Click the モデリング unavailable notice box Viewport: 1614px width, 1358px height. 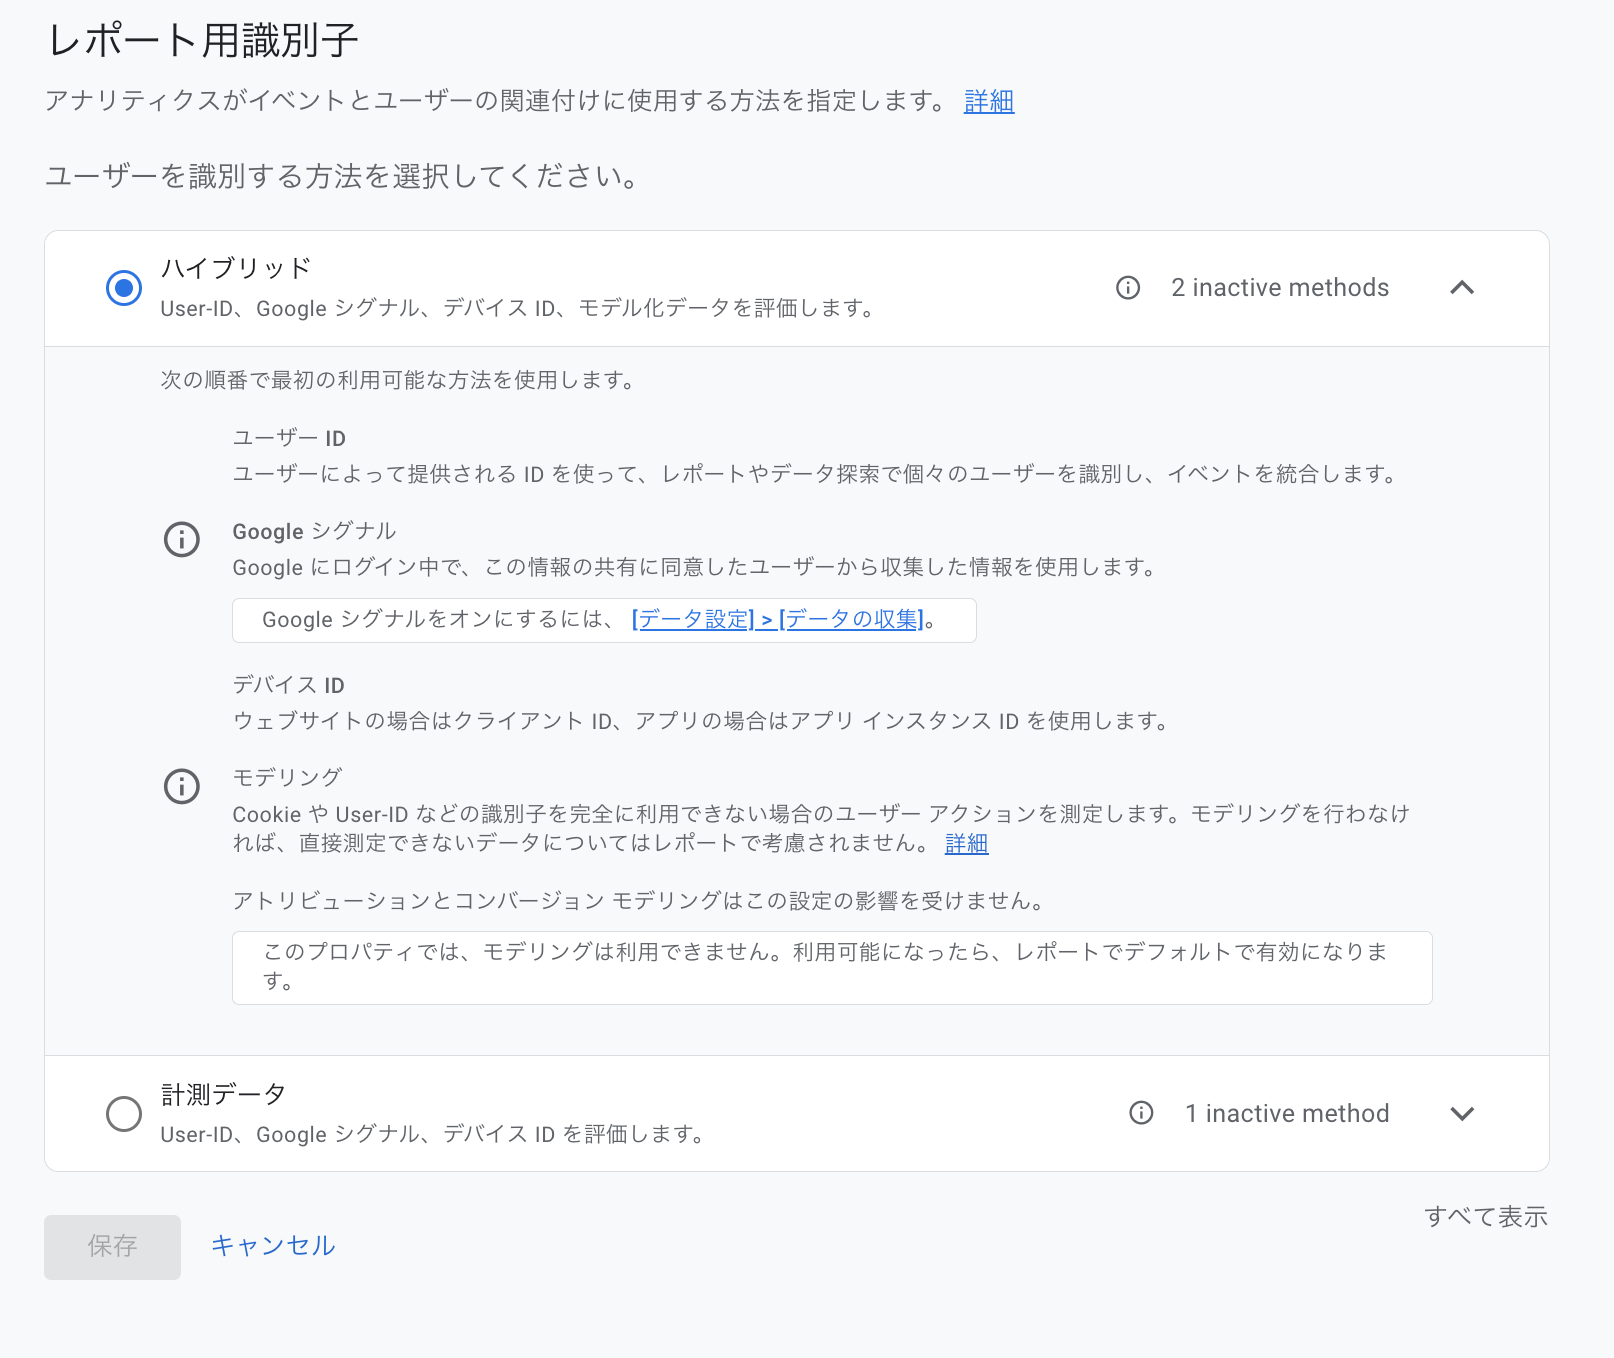point(831,967)
